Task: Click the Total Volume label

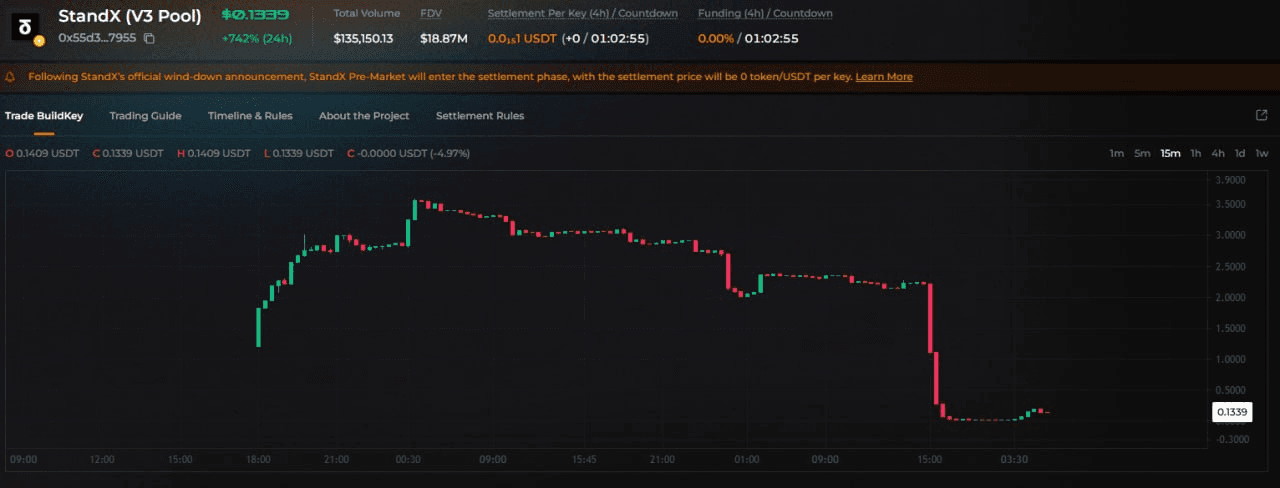Action: tap(367, 14)
